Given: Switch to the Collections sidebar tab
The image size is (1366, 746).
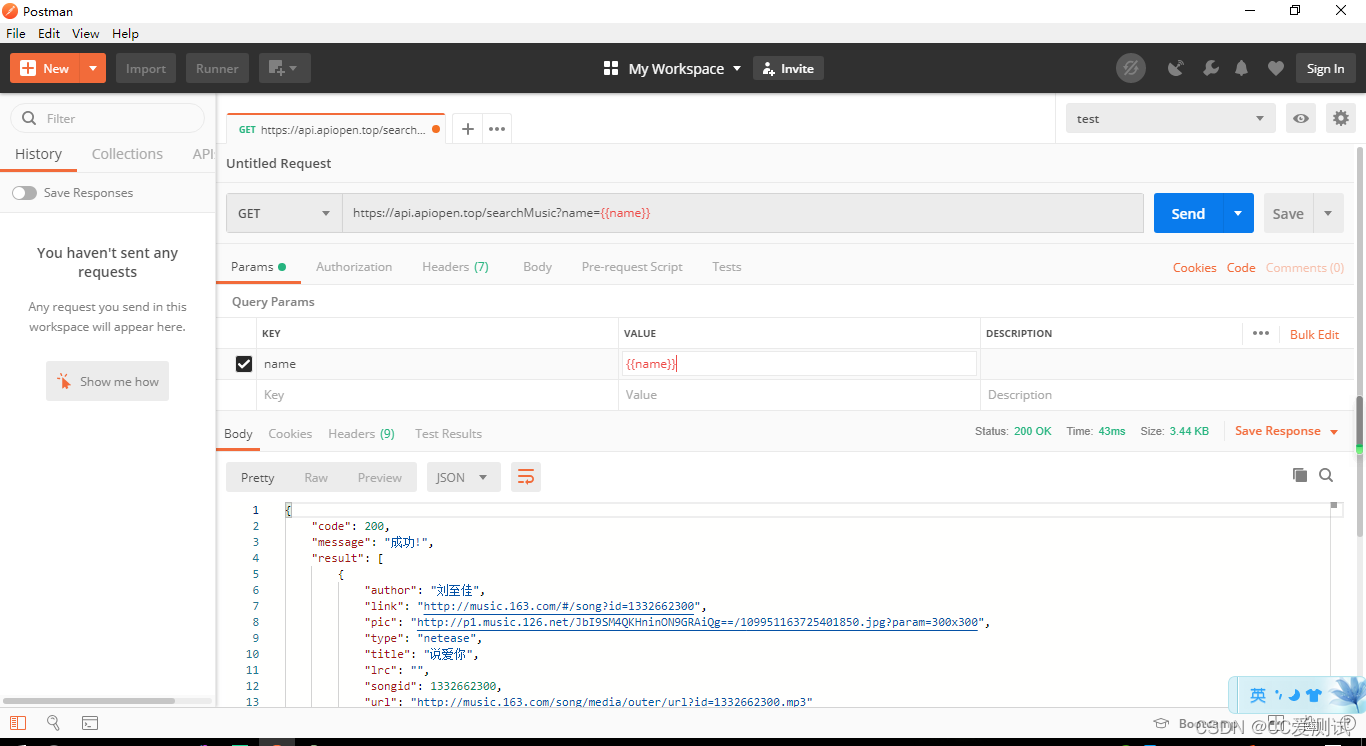Looking at the screenshot, I should 127,154.
